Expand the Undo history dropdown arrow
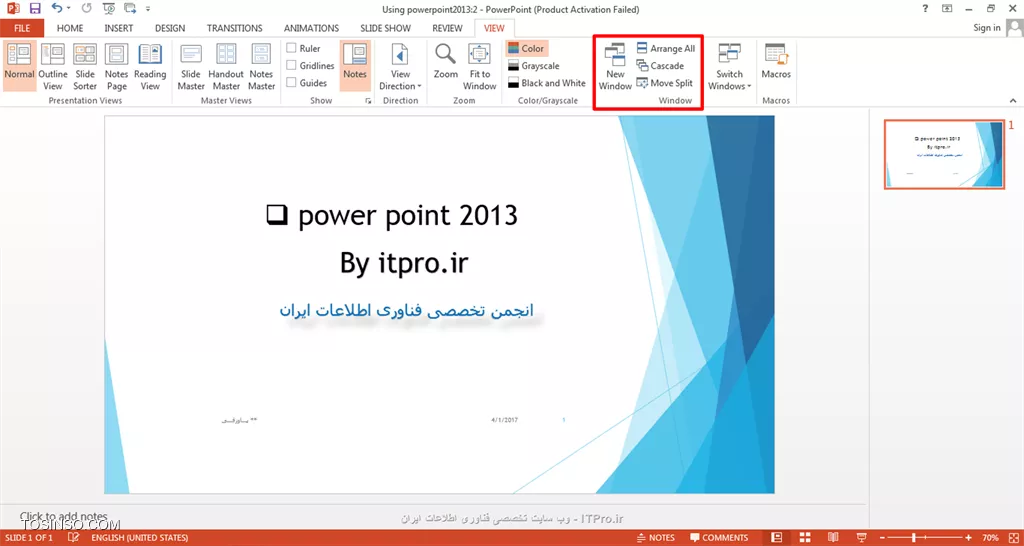 (69, 9)
